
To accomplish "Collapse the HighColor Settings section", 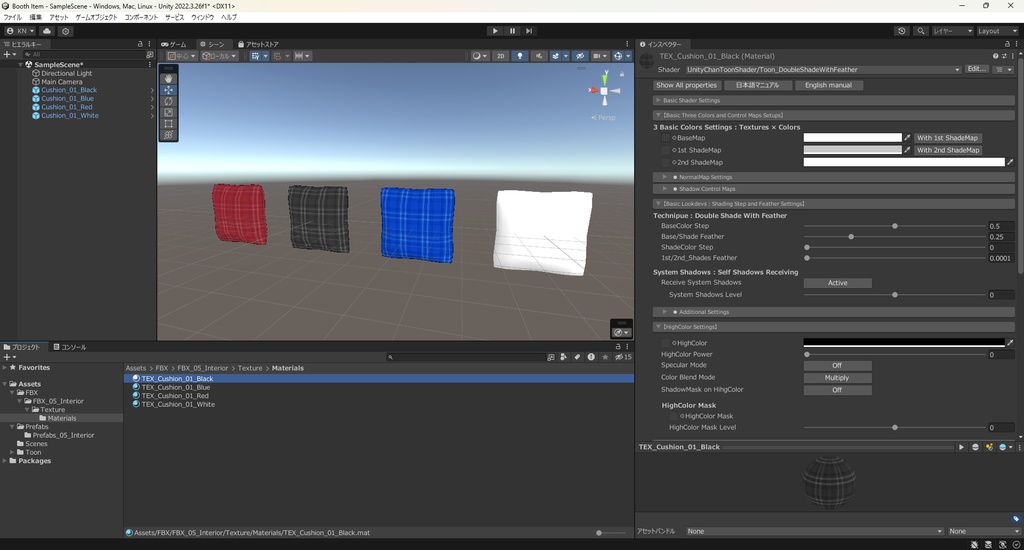I will [x=833, y=327].
